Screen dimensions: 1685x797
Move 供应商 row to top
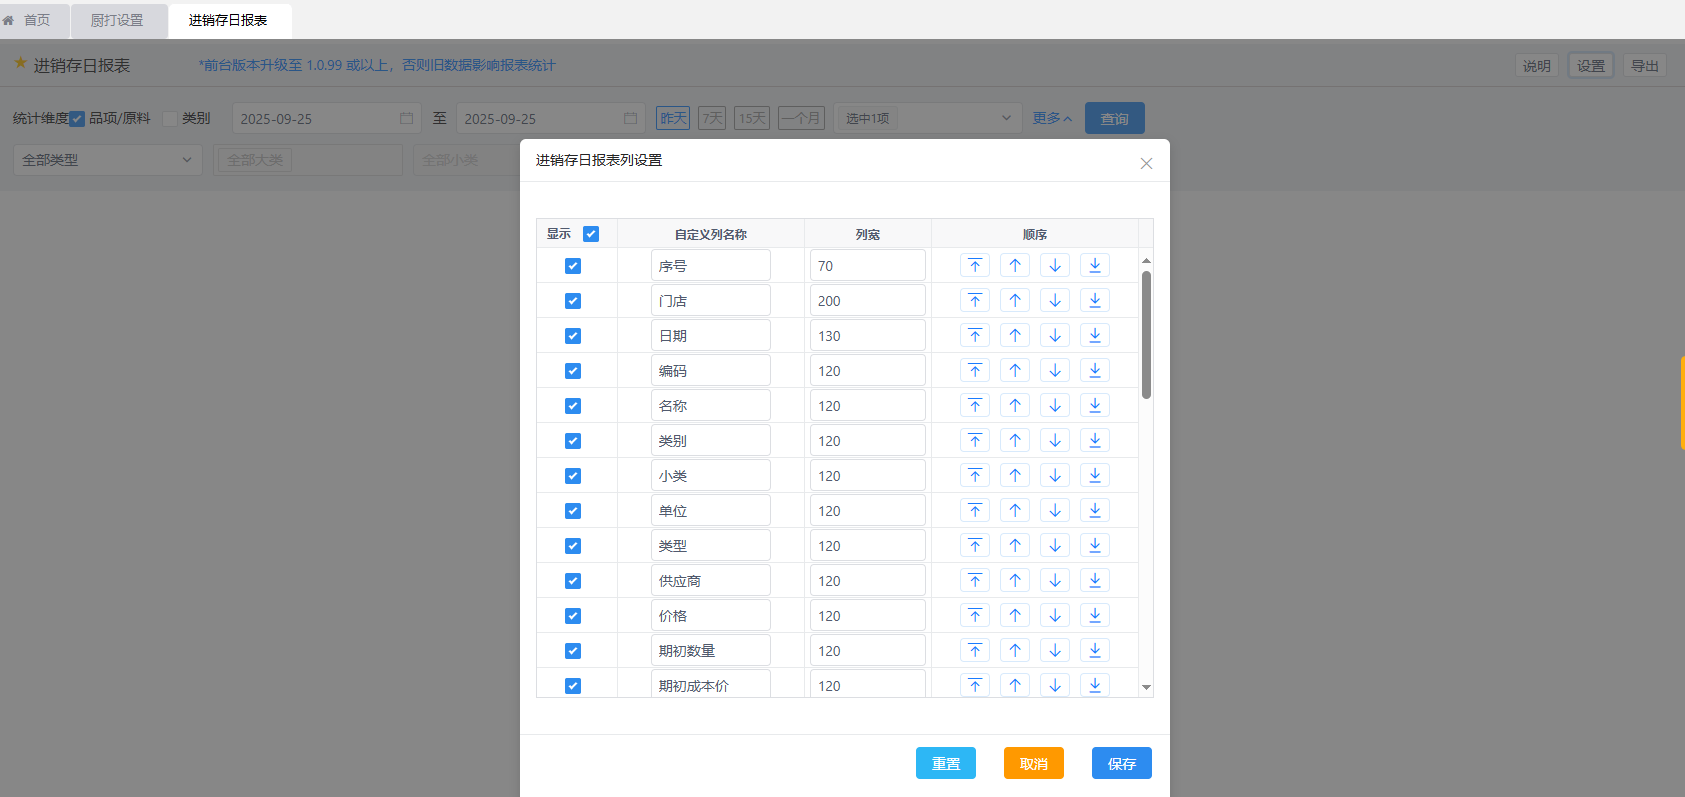pos(975,581)
